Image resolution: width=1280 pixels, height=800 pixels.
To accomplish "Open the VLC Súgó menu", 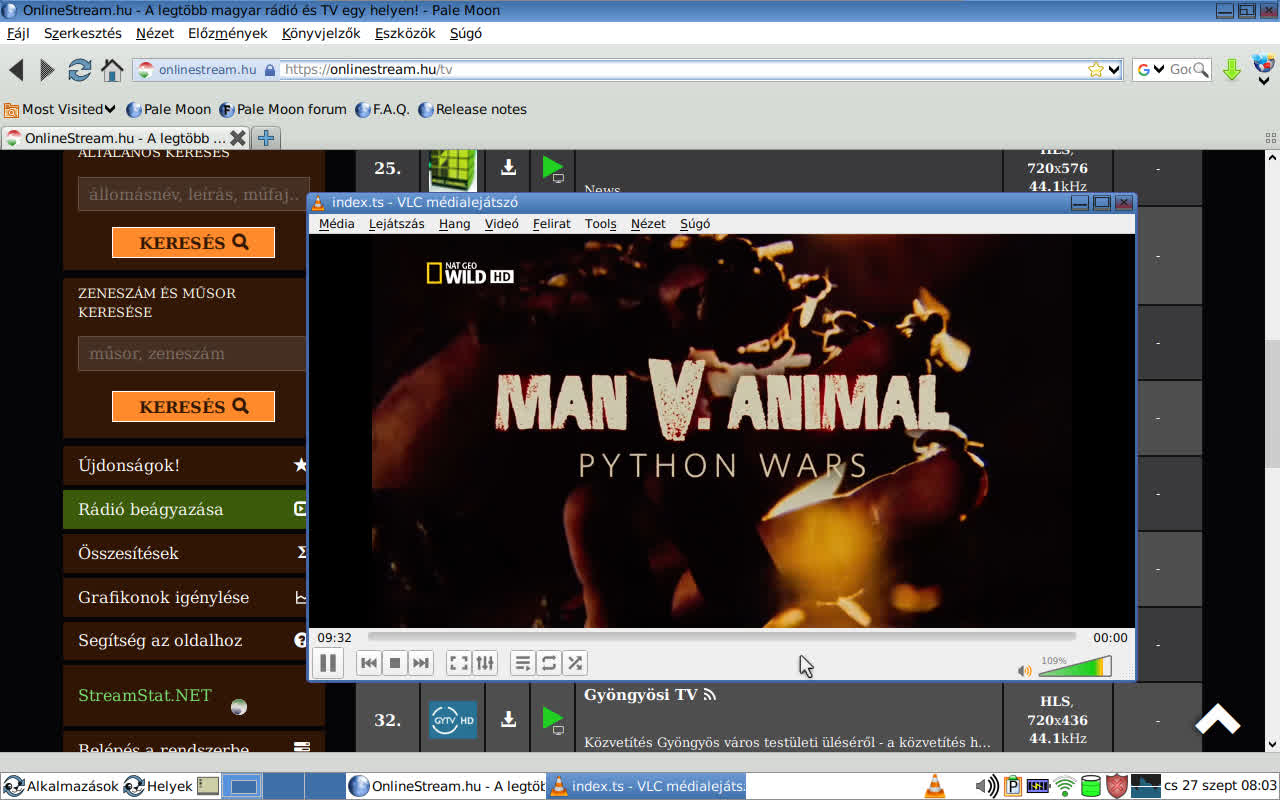I will (695, 224).
